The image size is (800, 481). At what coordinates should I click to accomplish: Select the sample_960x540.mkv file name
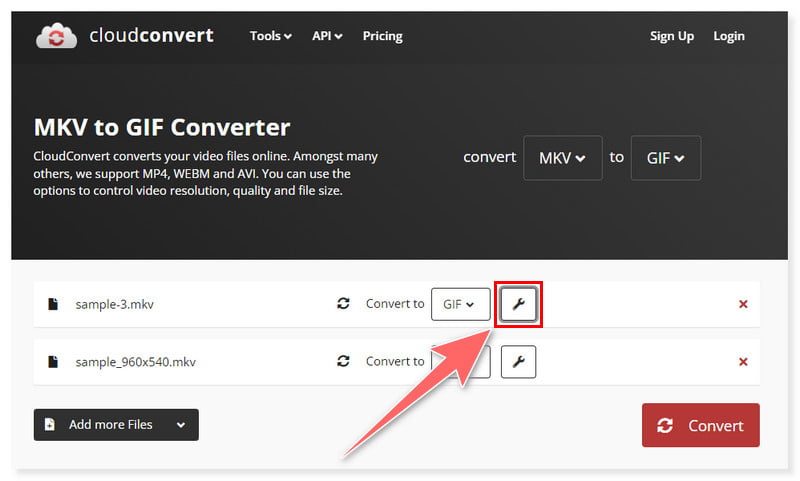click(x=135, y=362)
